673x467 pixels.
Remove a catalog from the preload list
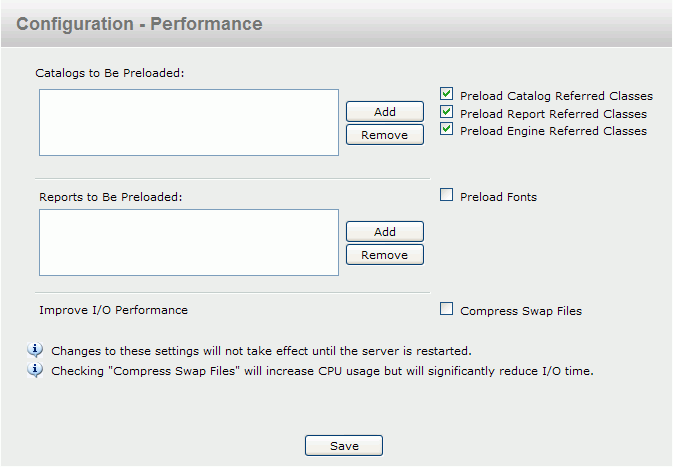pyautogui.click(x=385, y=135)
